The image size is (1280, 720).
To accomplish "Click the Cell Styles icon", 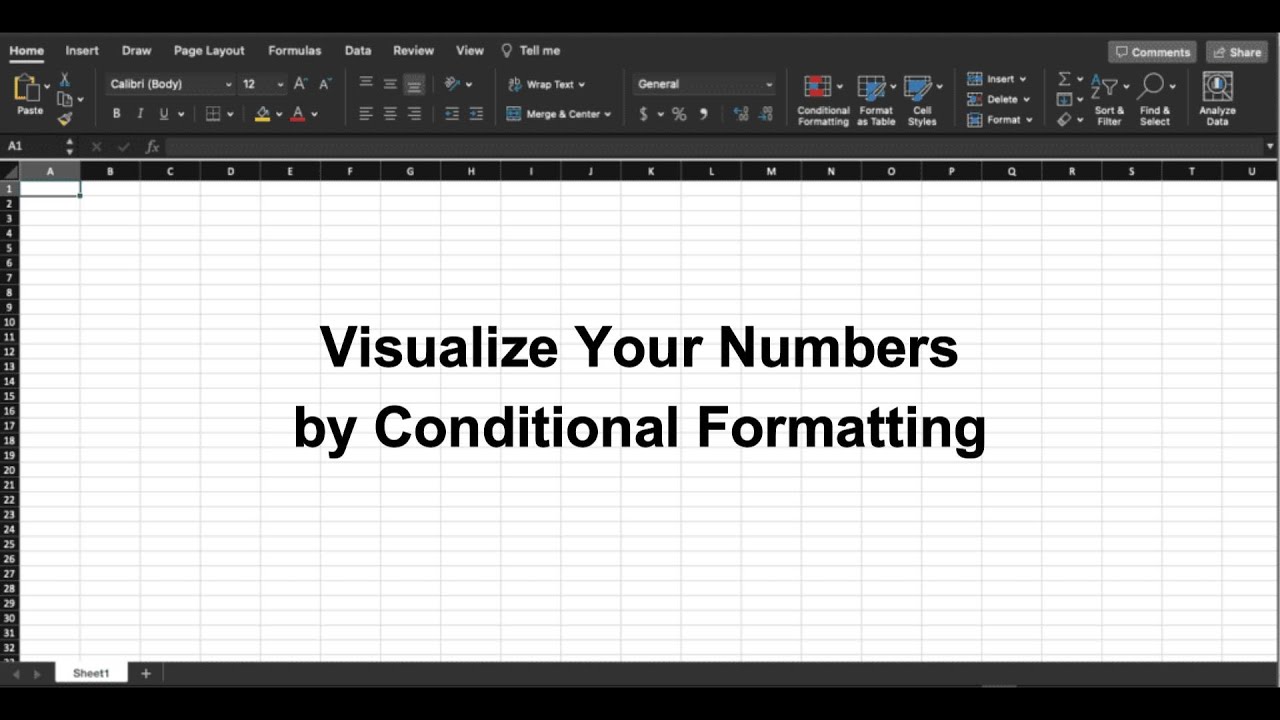I will pyautogui.click(x=917, y=87).
